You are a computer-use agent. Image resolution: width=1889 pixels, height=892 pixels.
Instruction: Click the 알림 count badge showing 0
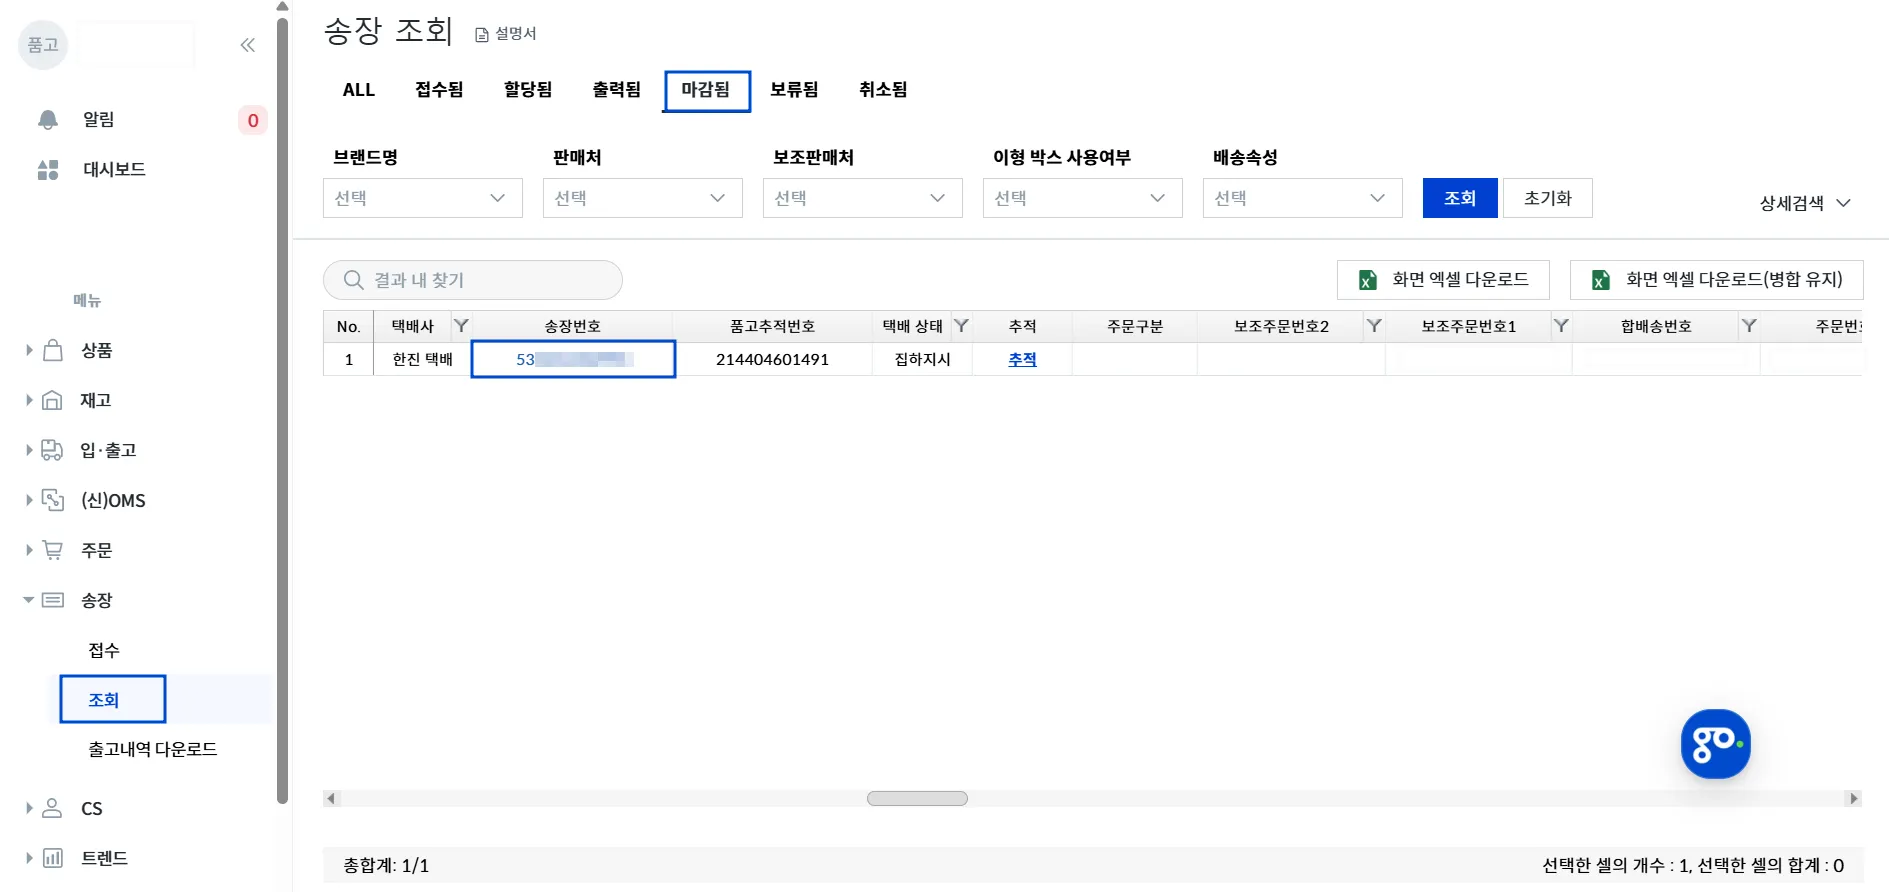tap(253, 120)
